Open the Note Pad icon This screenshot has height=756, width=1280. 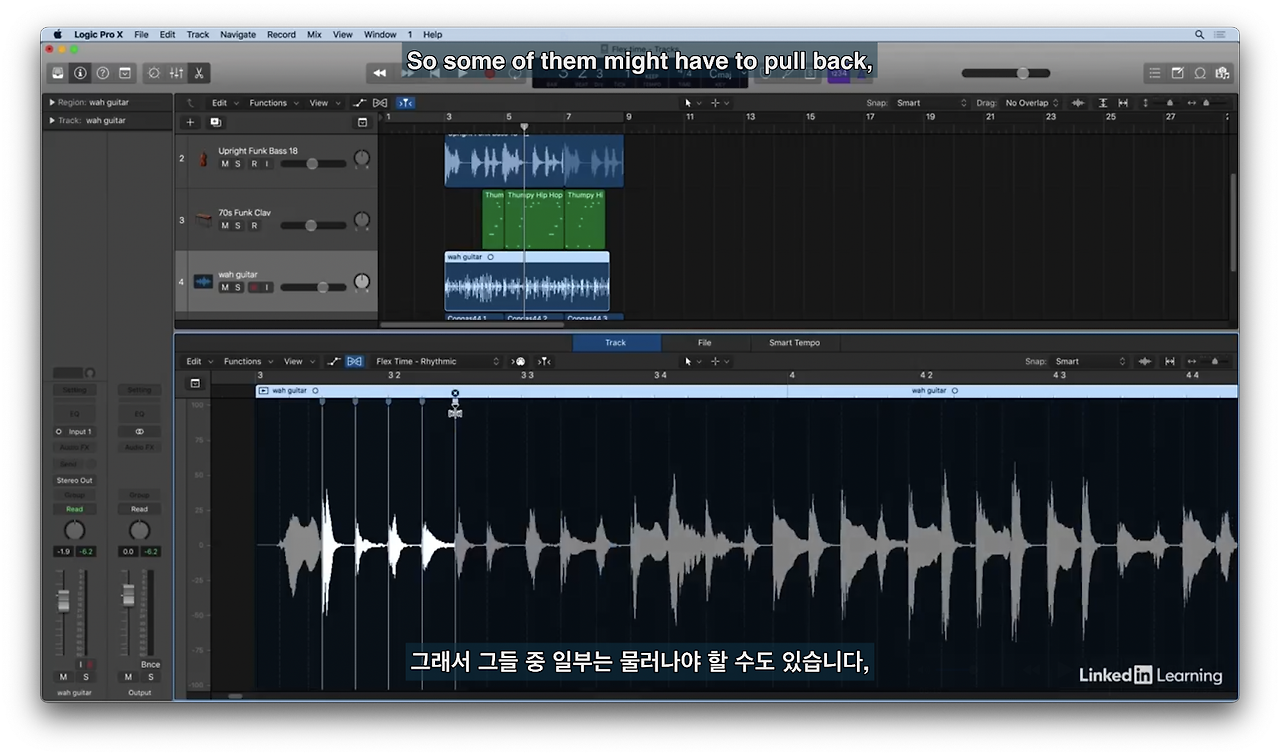(1177, 73)
